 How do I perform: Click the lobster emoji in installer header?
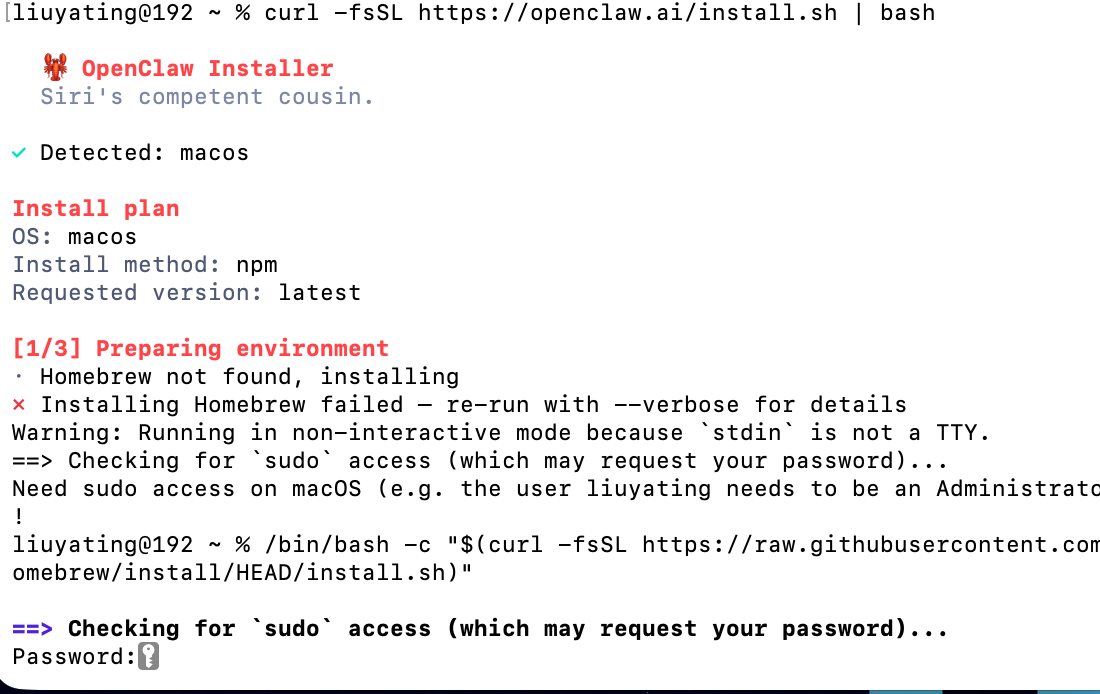(55, 68)
